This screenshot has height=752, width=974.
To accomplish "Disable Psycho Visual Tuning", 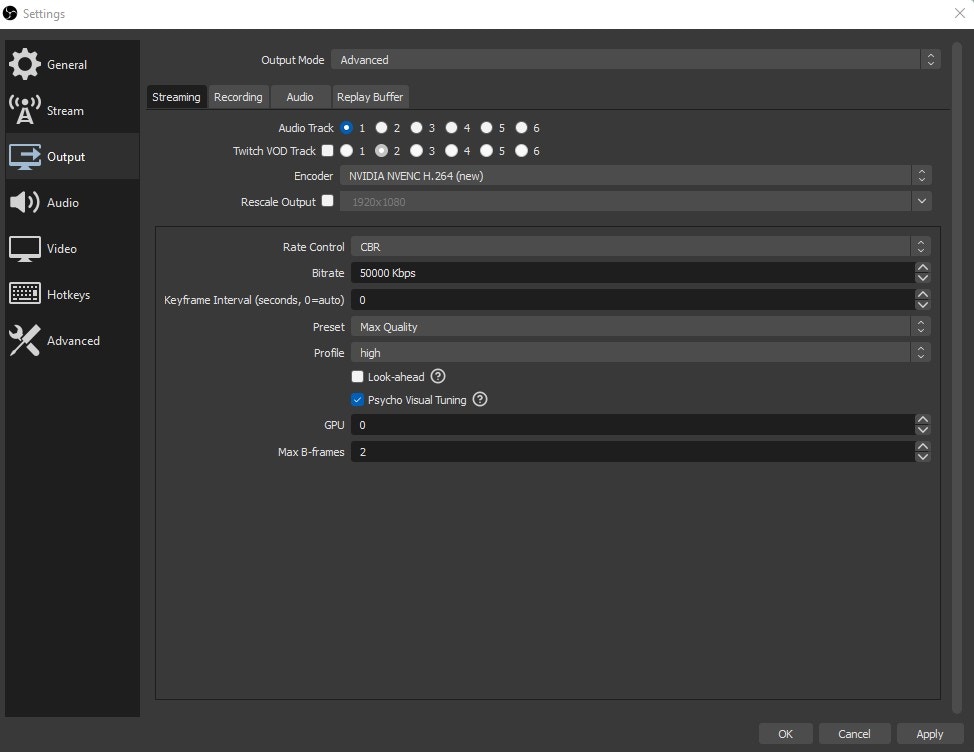I will [x=357, y=400].
